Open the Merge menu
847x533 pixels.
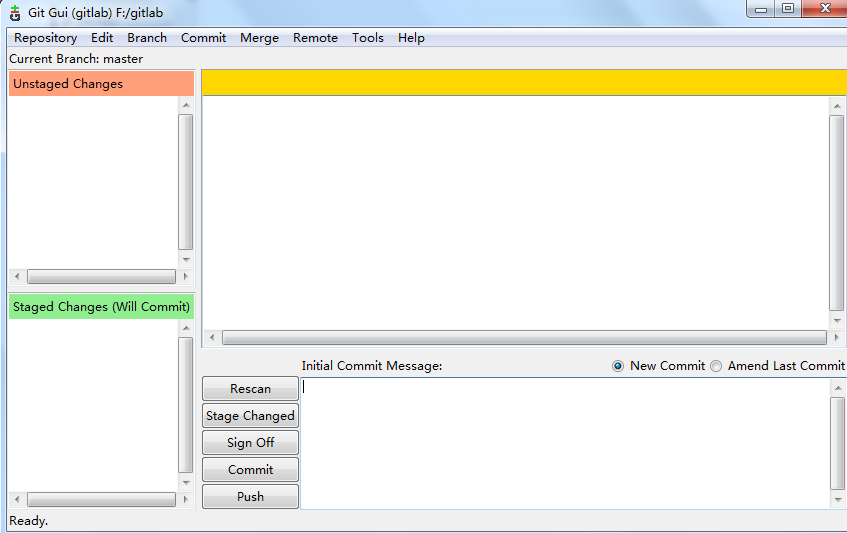pyautogui.click(x=259, y=38)
